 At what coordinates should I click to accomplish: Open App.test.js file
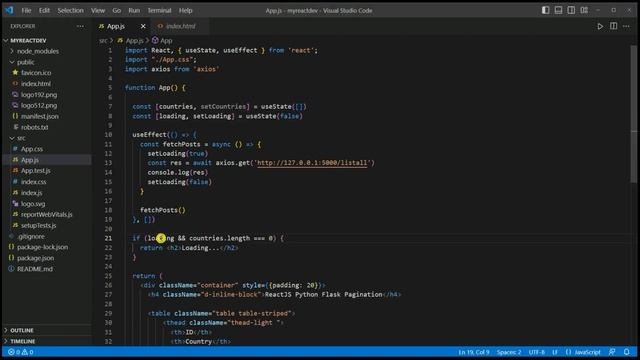(x=36, y=171)
